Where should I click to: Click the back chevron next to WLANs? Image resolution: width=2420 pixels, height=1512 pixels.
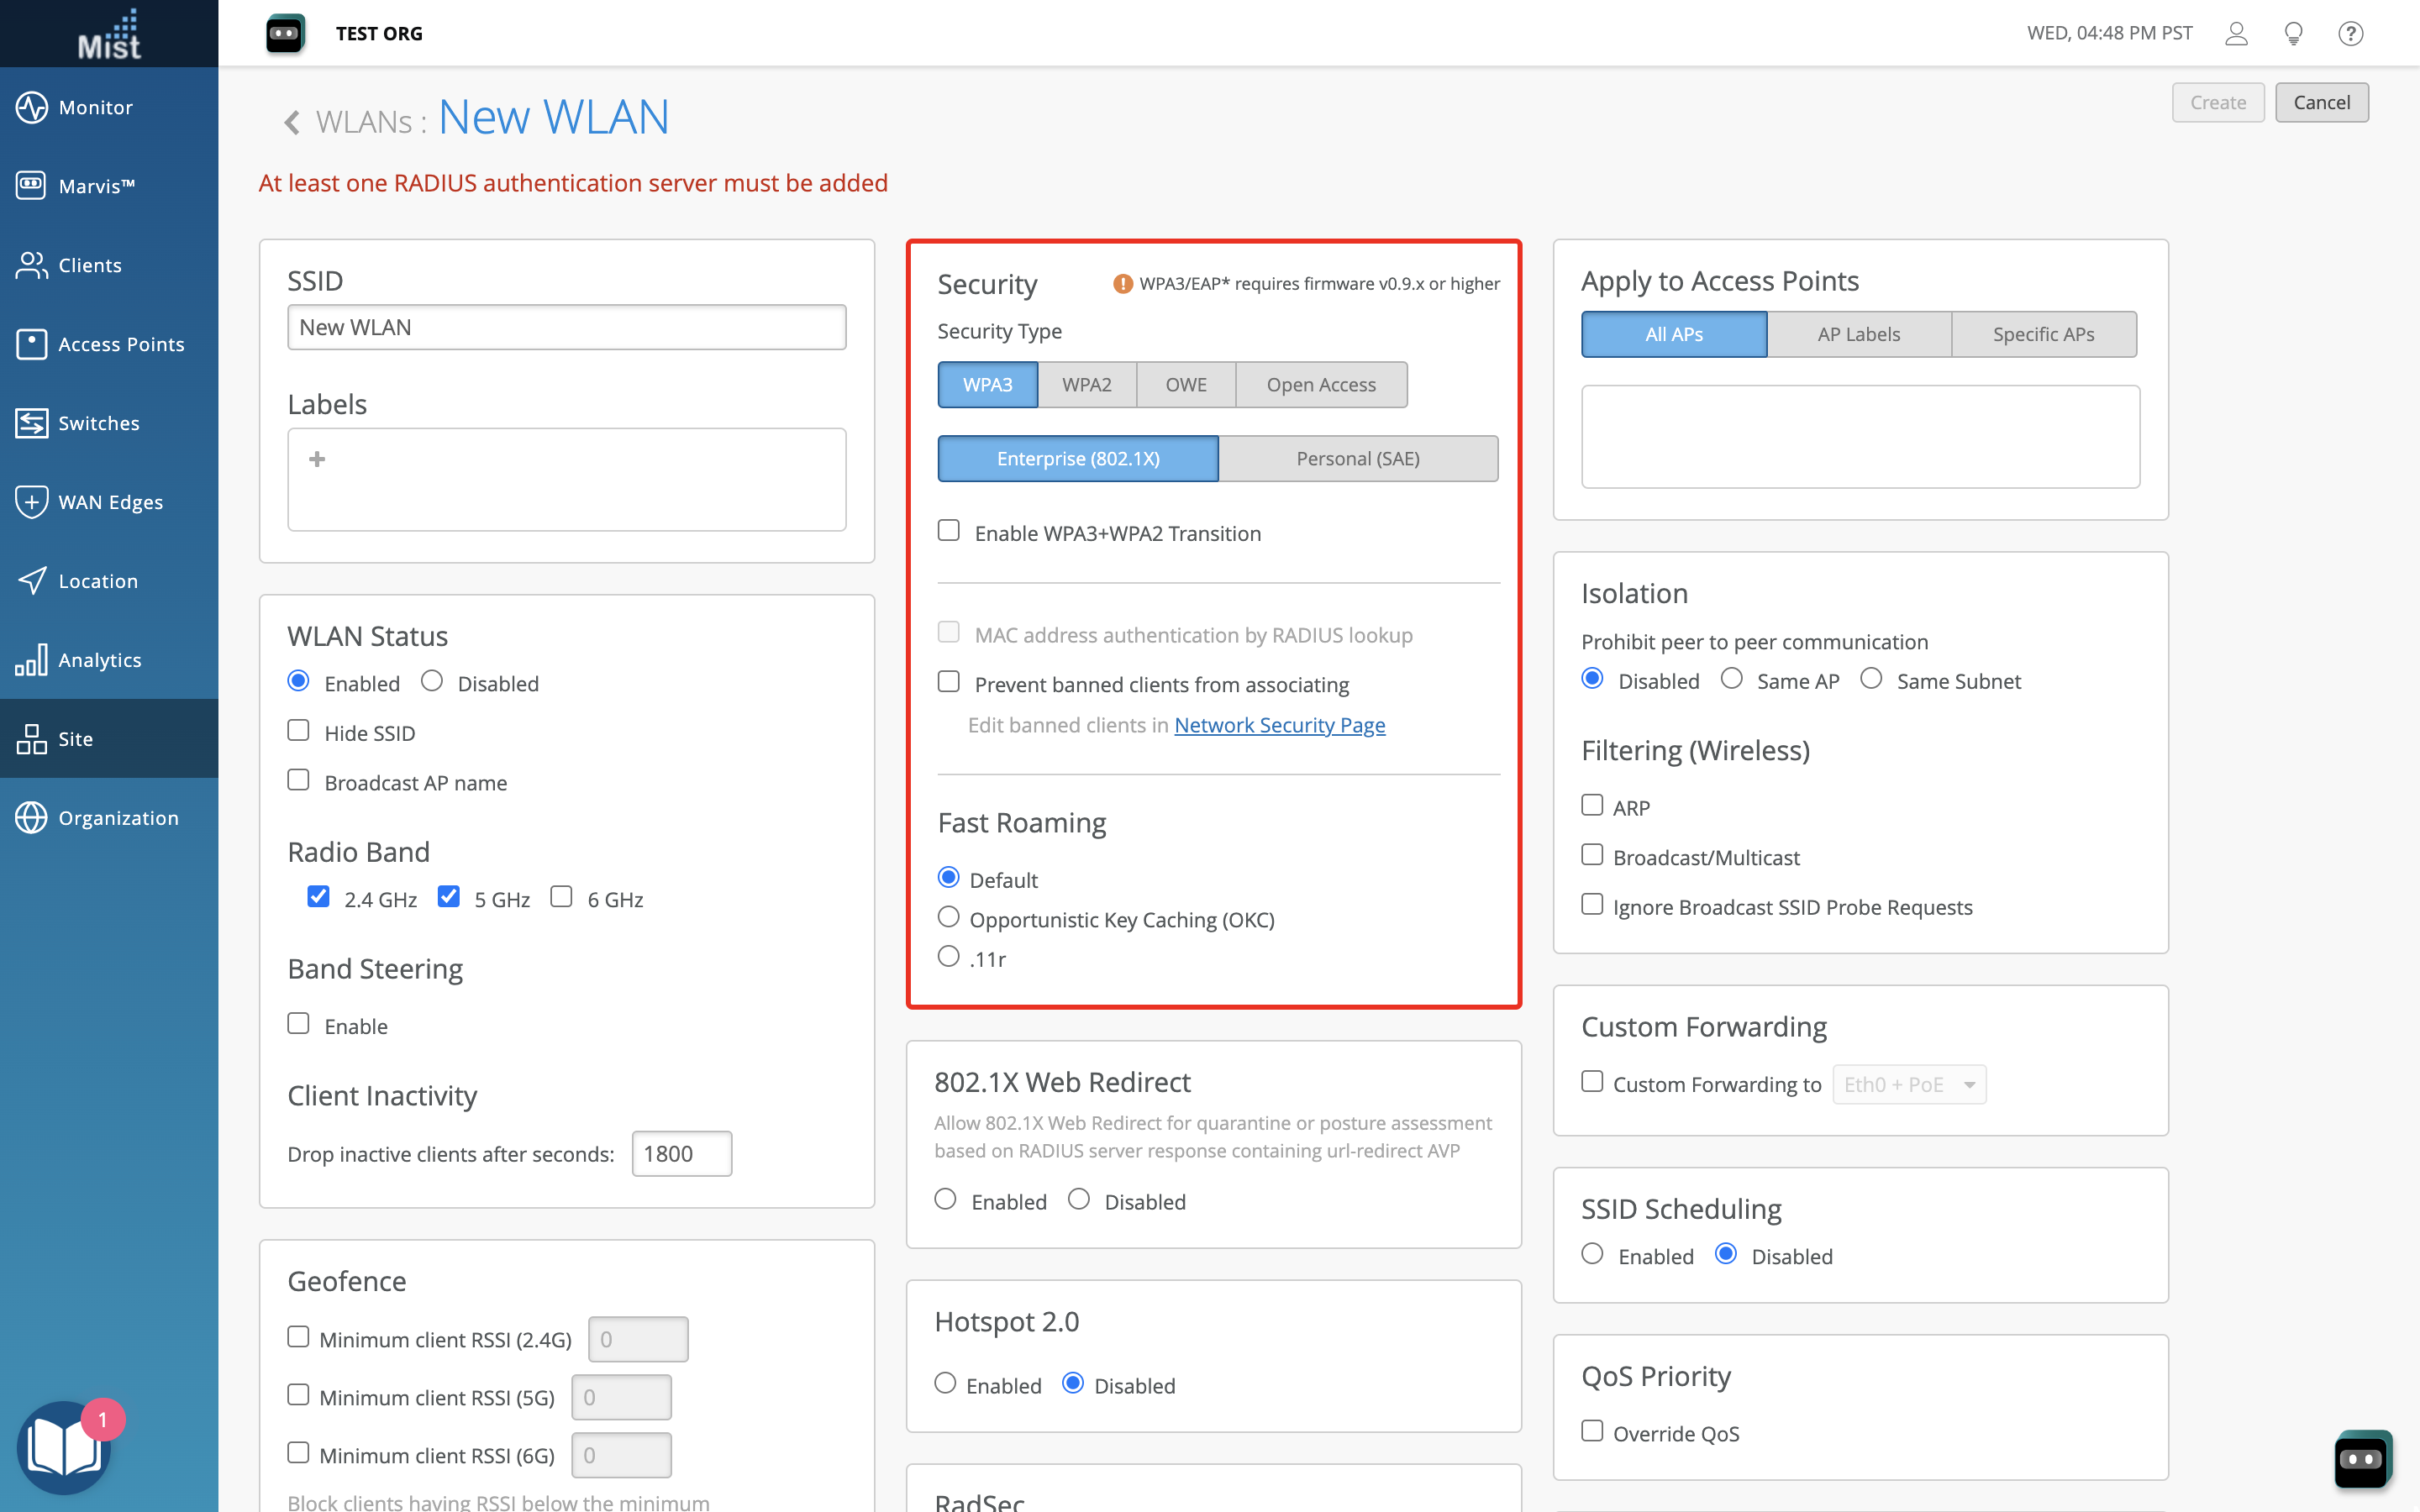[291, 122]
